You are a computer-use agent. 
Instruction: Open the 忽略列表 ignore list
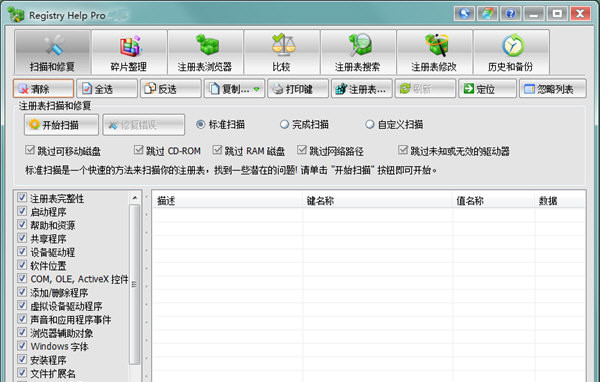[x=553, y=89]
